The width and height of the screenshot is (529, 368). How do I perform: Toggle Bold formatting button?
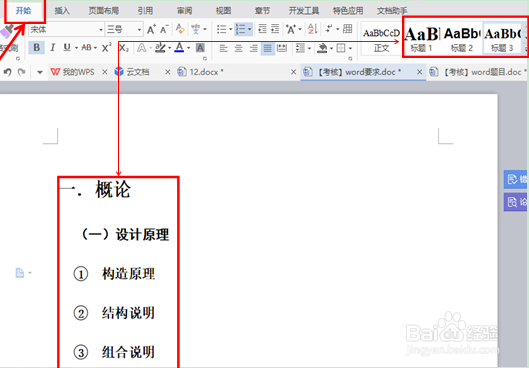pyautogui.click(x=36, y=48)
